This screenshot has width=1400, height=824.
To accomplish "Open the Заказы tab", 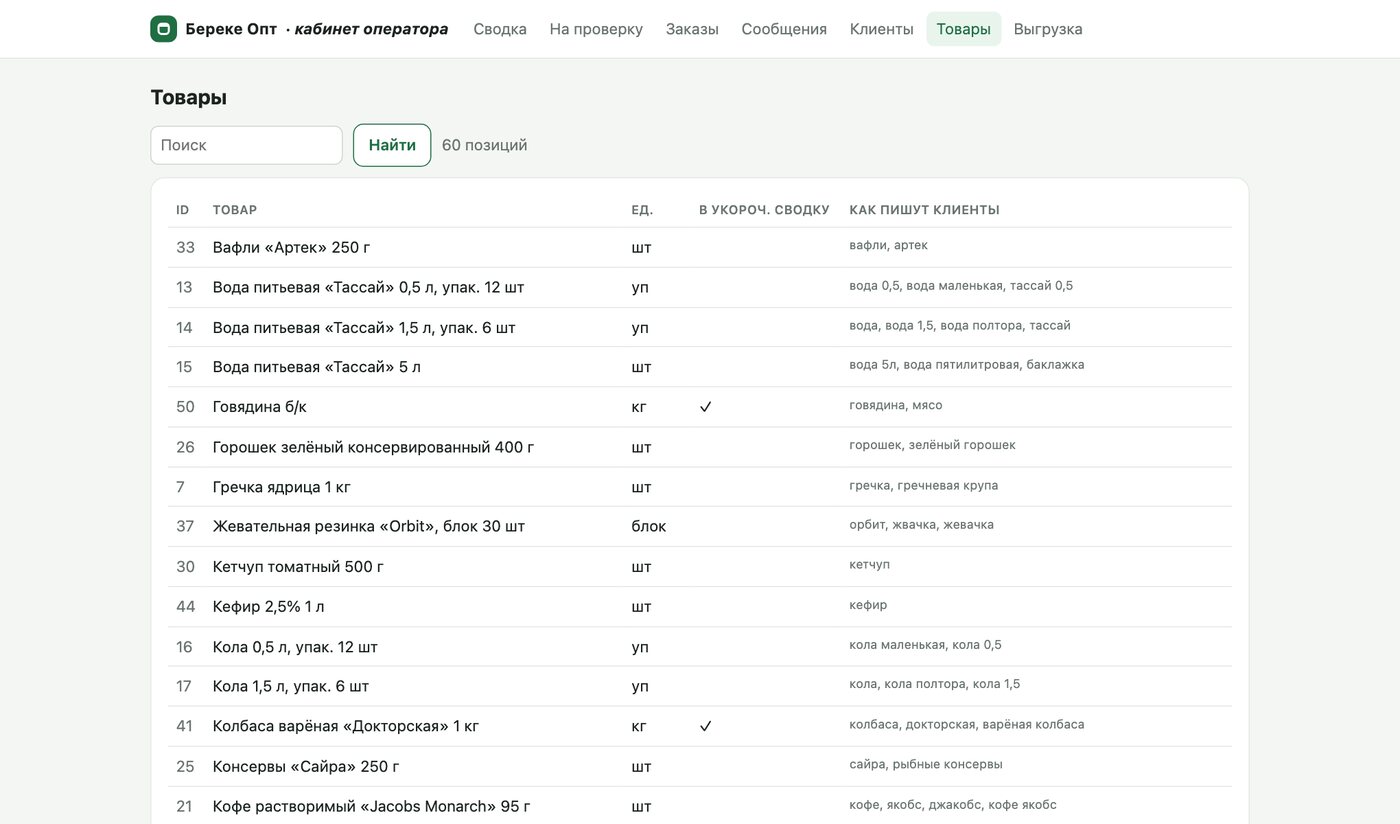I will click(x=692, y=29).
